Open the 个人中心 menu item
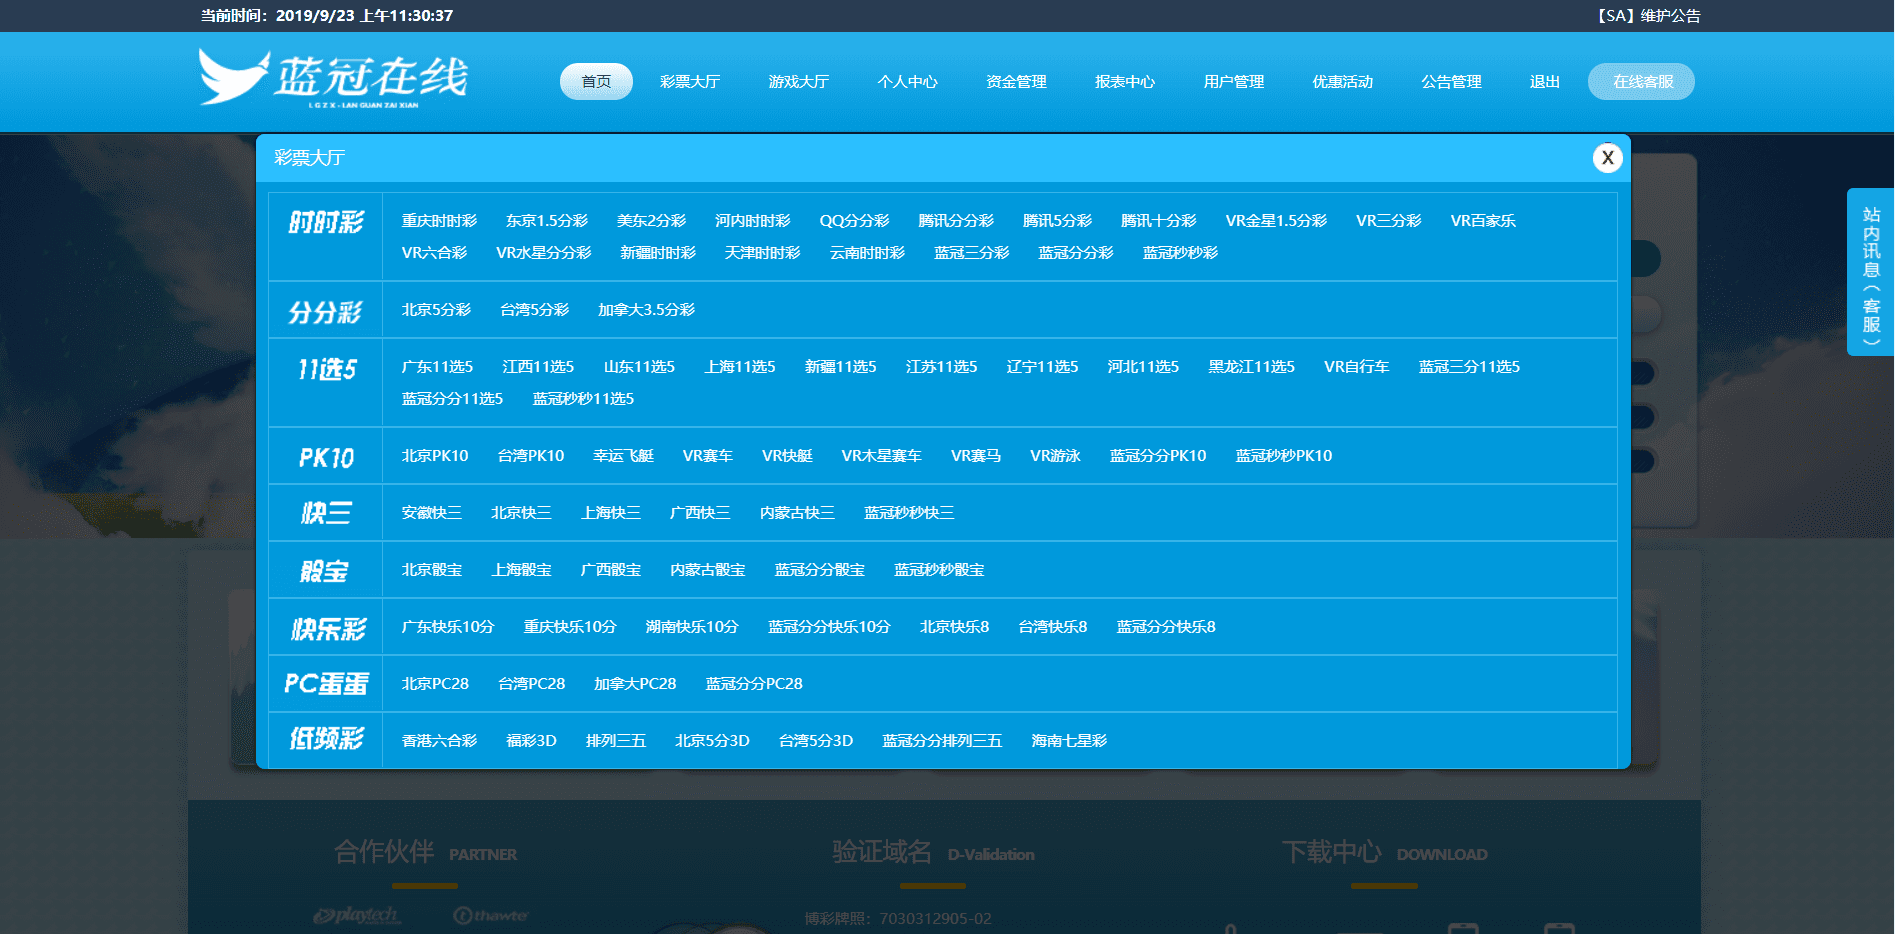 pos(907,82)
